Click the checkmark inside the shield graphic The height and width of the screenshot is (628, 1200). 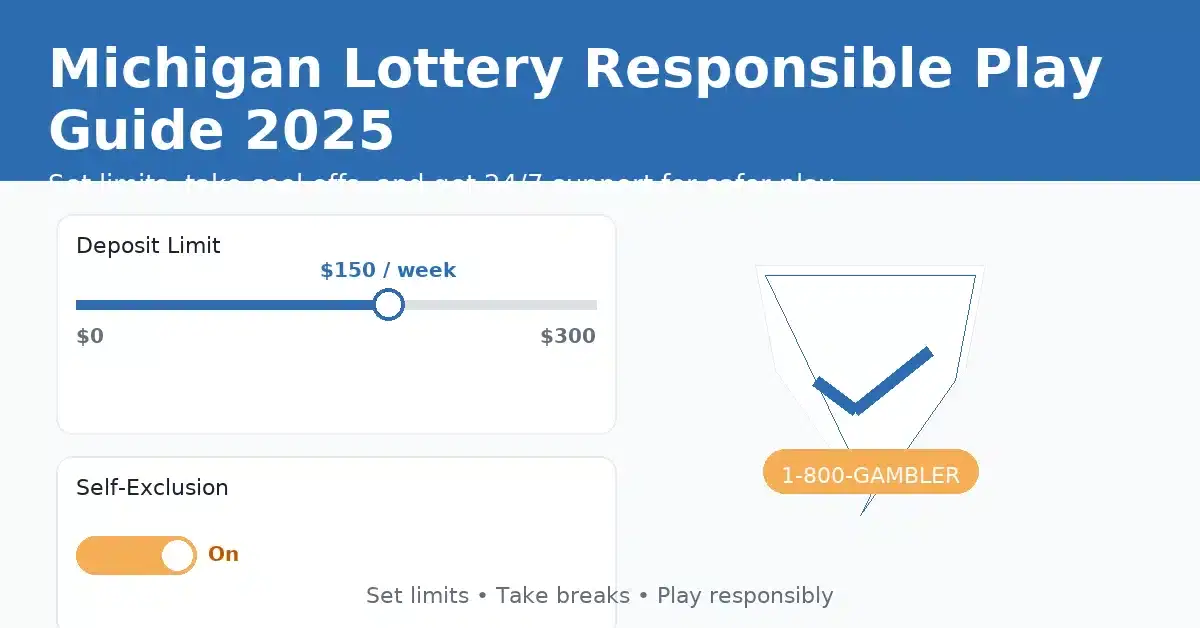tap(870, 380)
